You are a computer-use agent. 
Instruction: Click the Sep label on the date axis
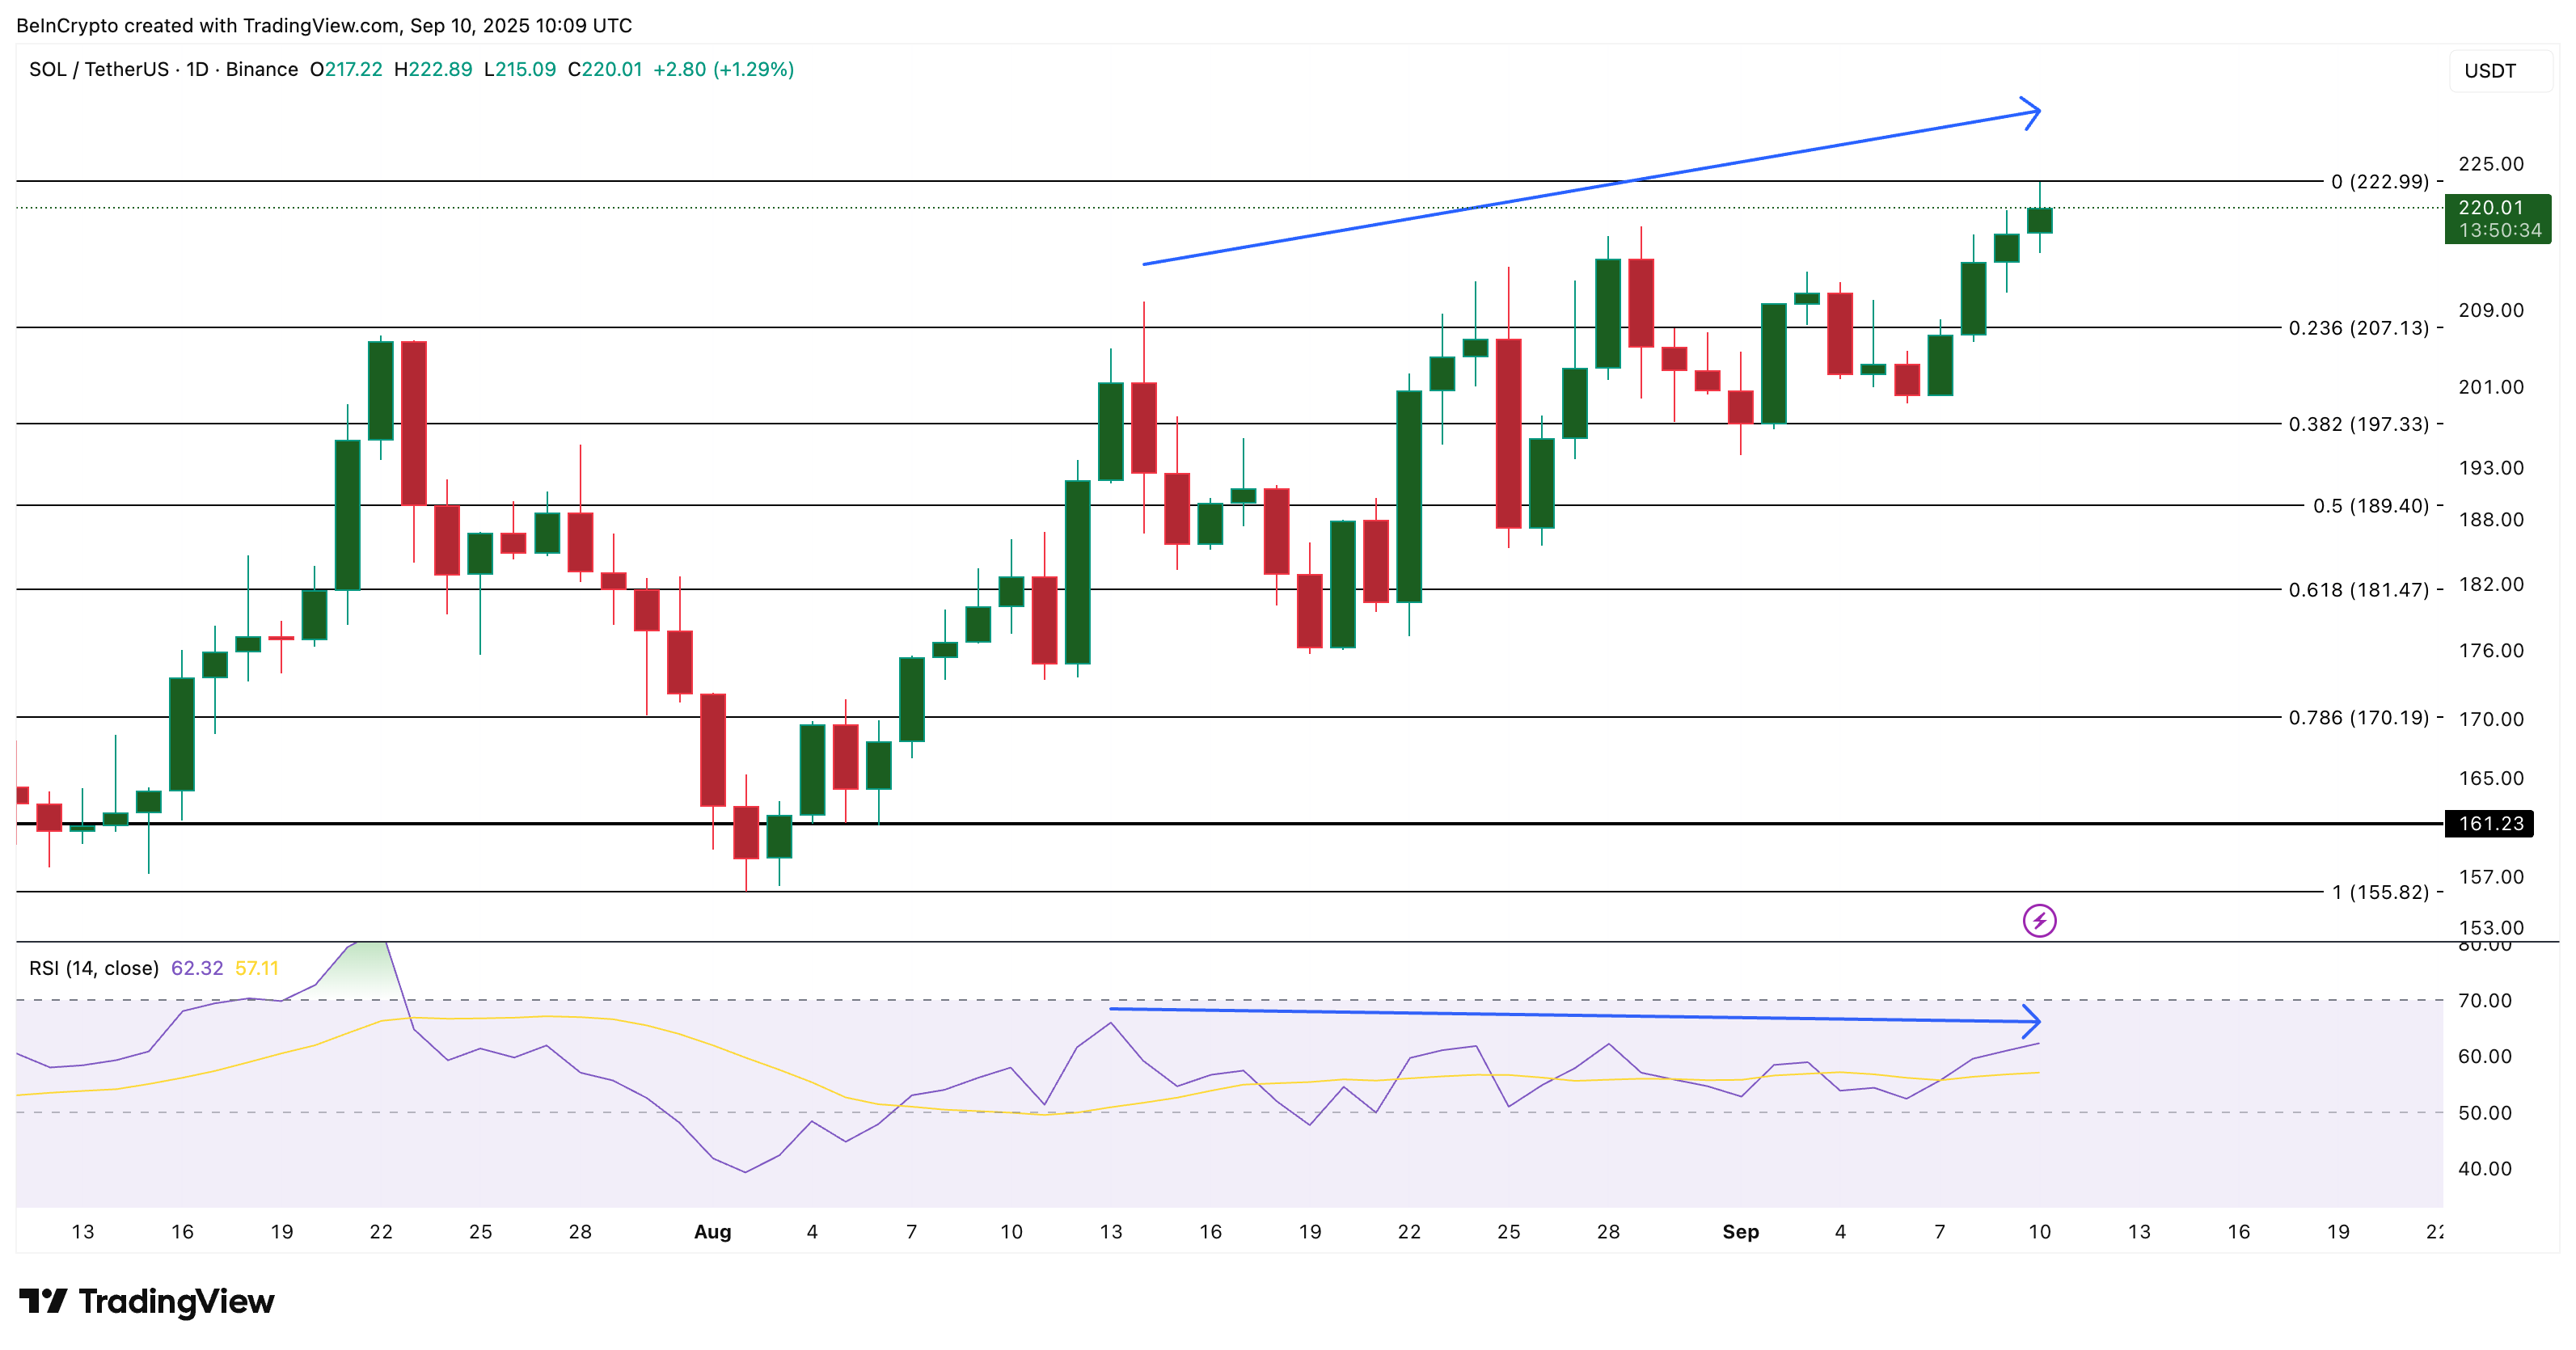click(1740, 1232)
